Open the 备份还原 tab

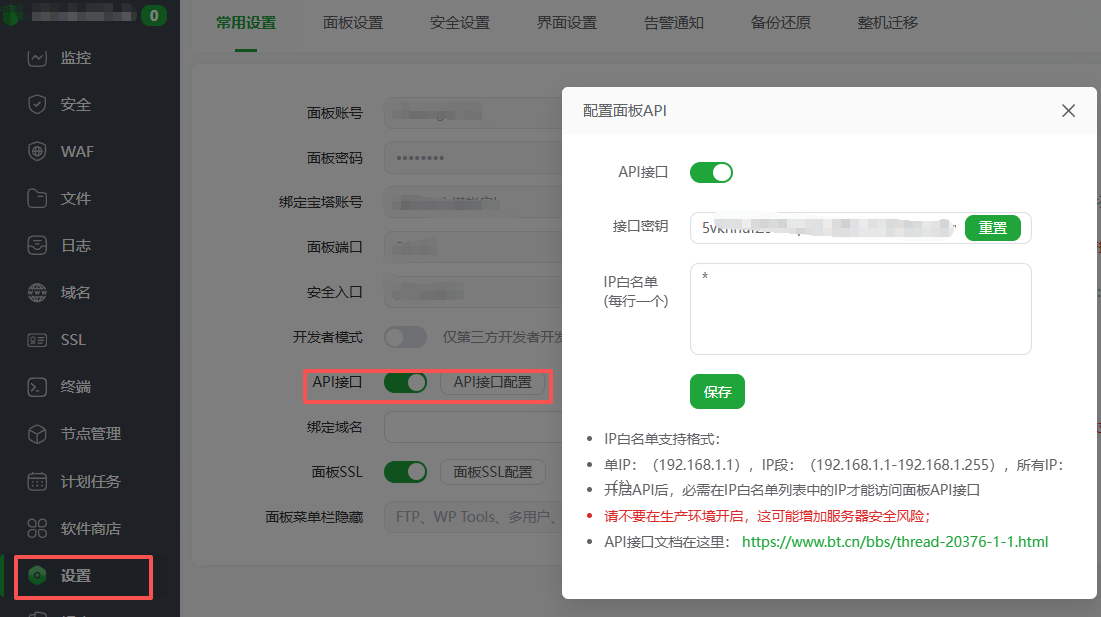[780, 22]
